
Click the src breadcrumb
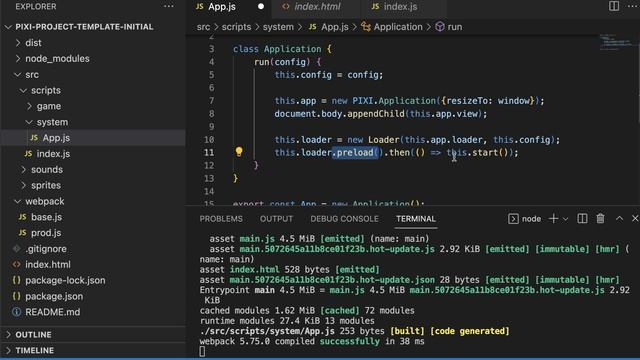203,27
